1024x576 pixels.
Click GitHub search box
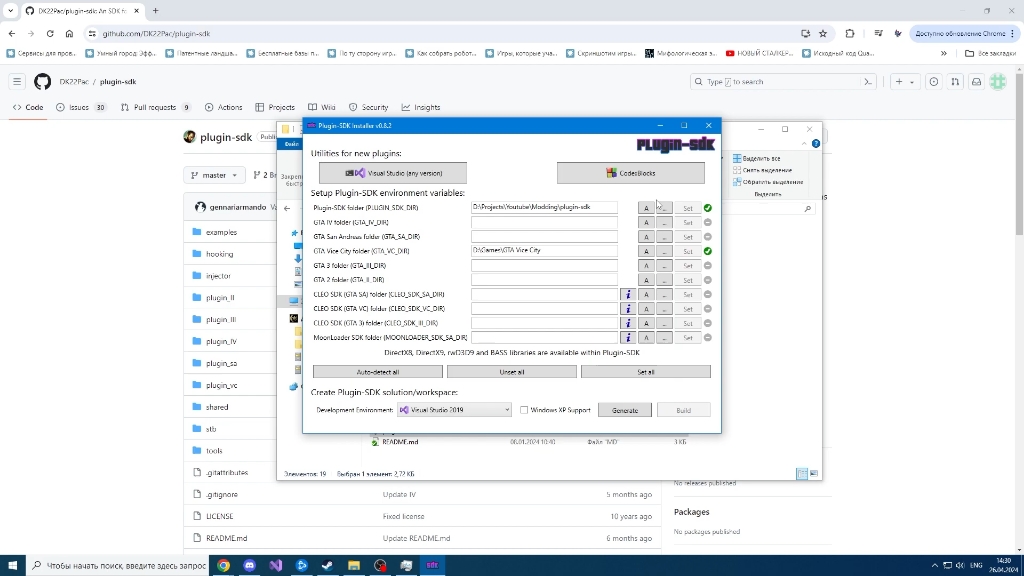[782, 82]
